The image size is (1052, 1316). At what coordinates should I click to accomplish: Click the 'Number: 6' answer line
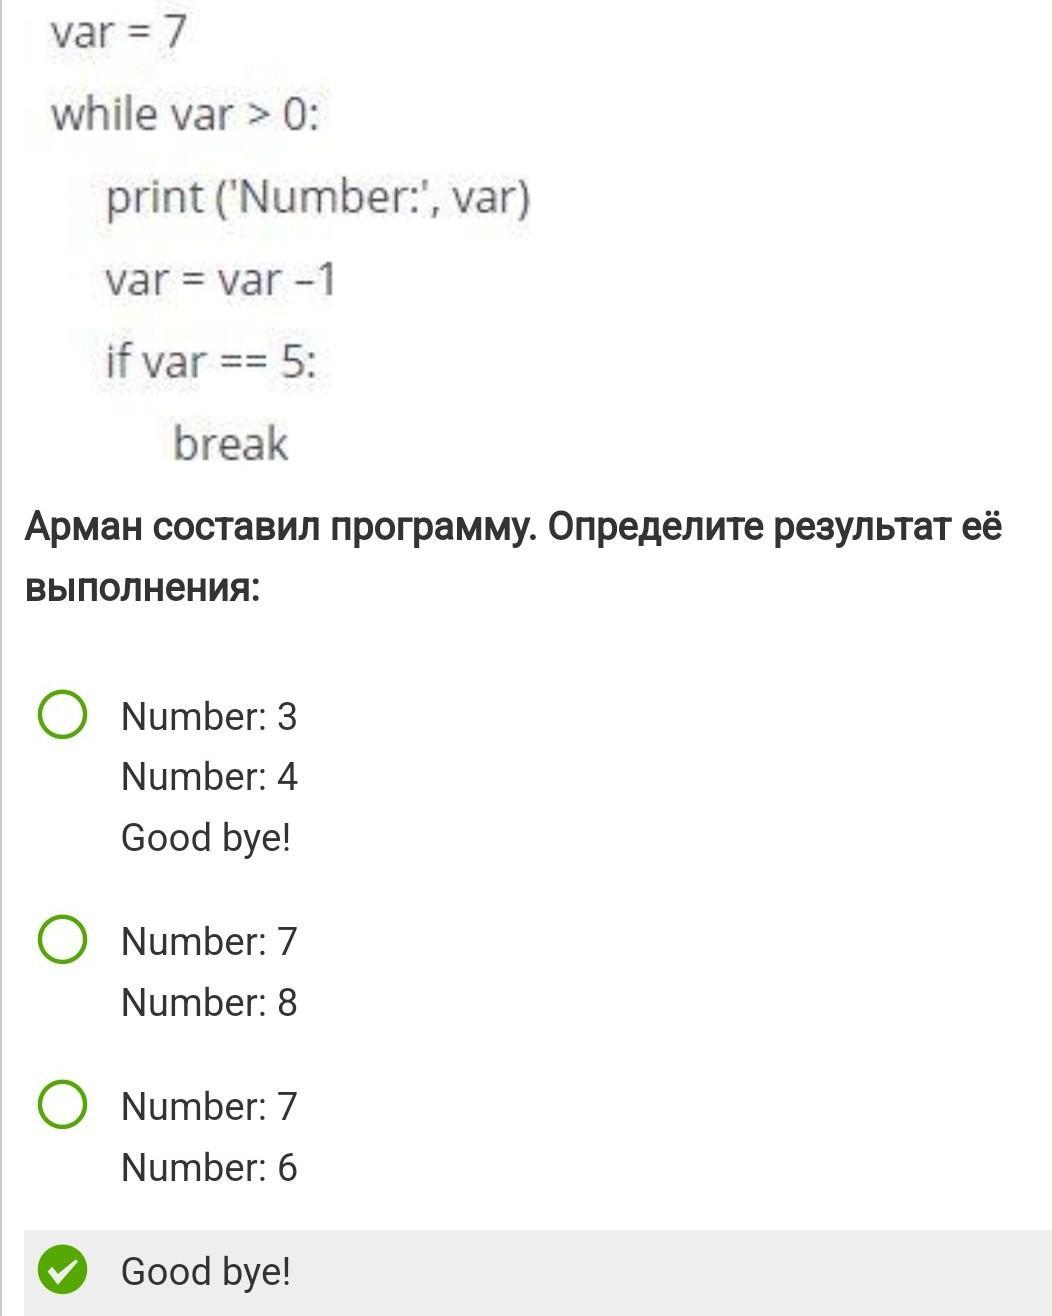[x=209, y=1167]
